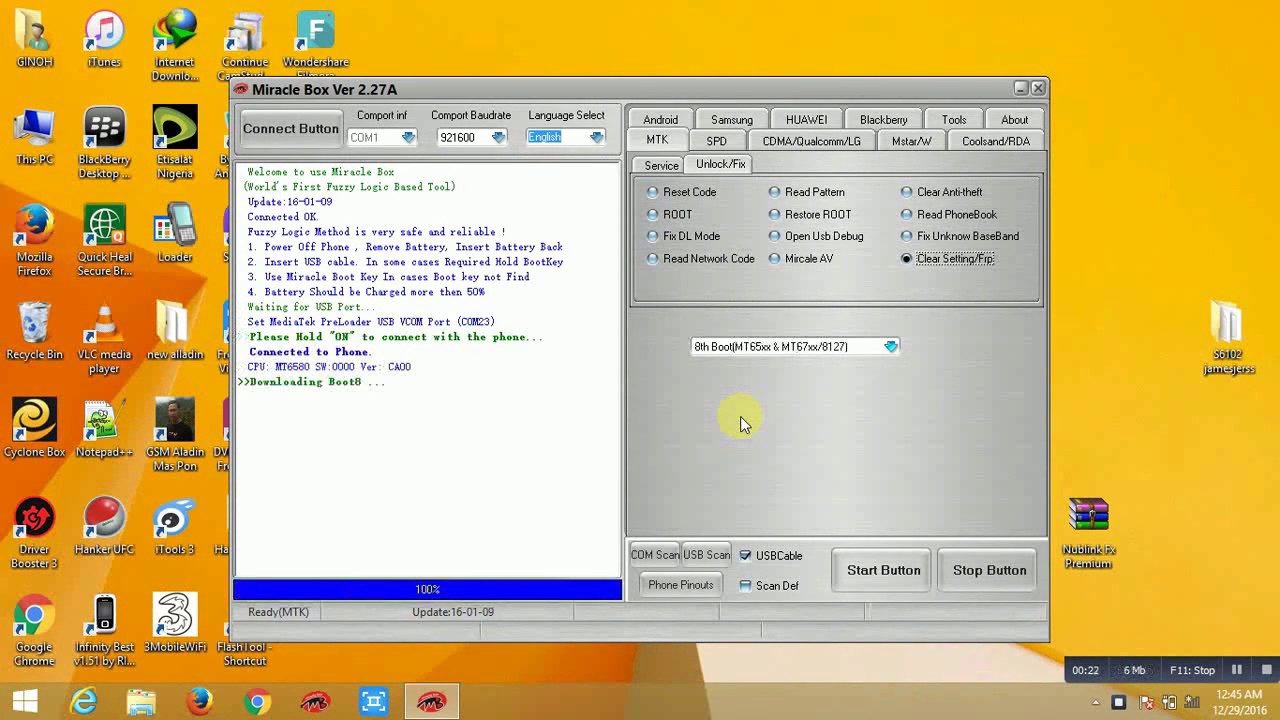
Task: Switch to the Android tab
Action: click(660, 120)
